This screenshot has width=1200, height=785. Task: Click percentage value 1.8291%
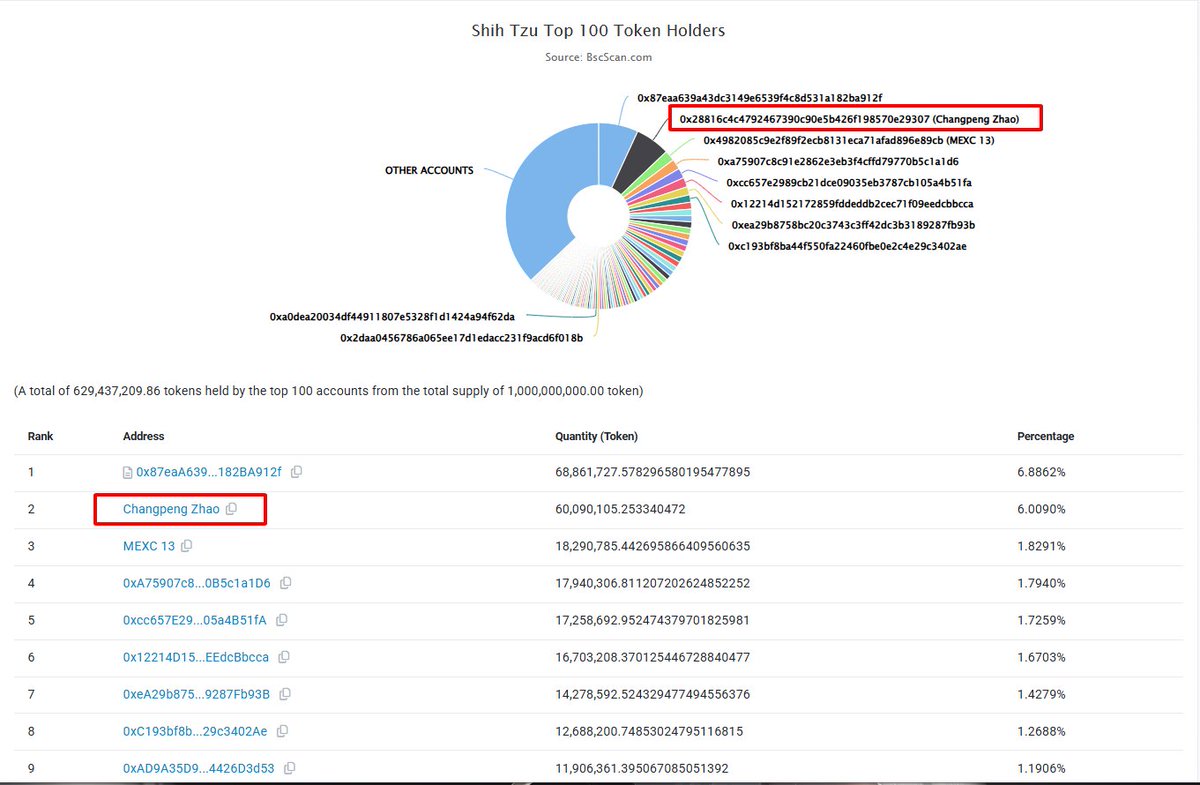click(1041, 546)
